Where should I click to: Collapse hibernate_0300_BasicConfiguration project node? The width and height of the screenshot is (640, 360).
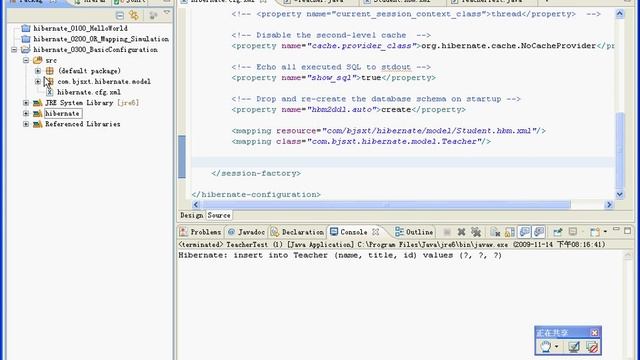[x=14, y=49]
